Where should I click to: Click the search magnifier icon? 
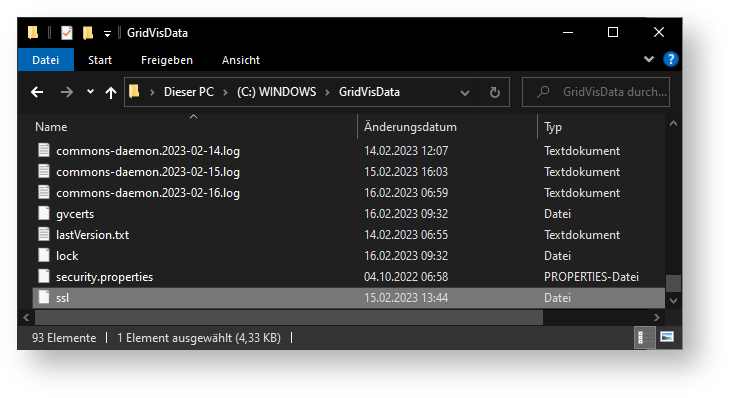(x=543, y=92)
